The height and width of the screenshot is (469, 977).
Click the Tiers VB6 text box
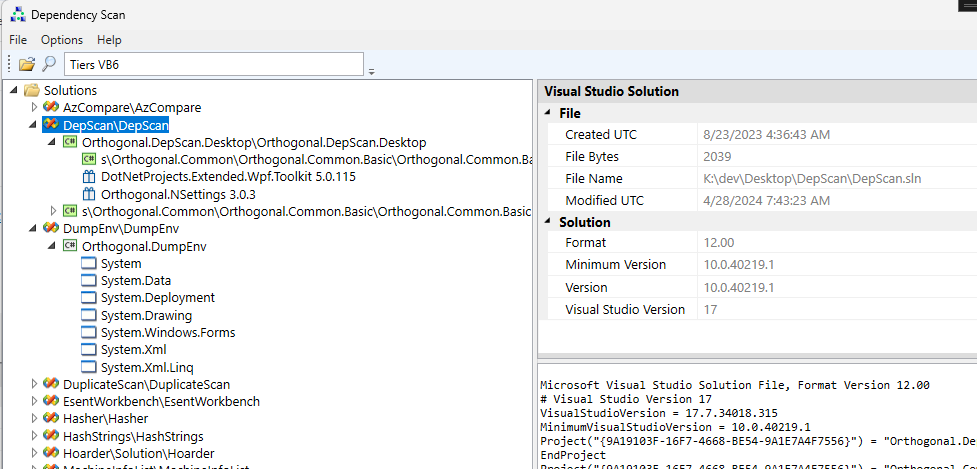tap(214, 64)
